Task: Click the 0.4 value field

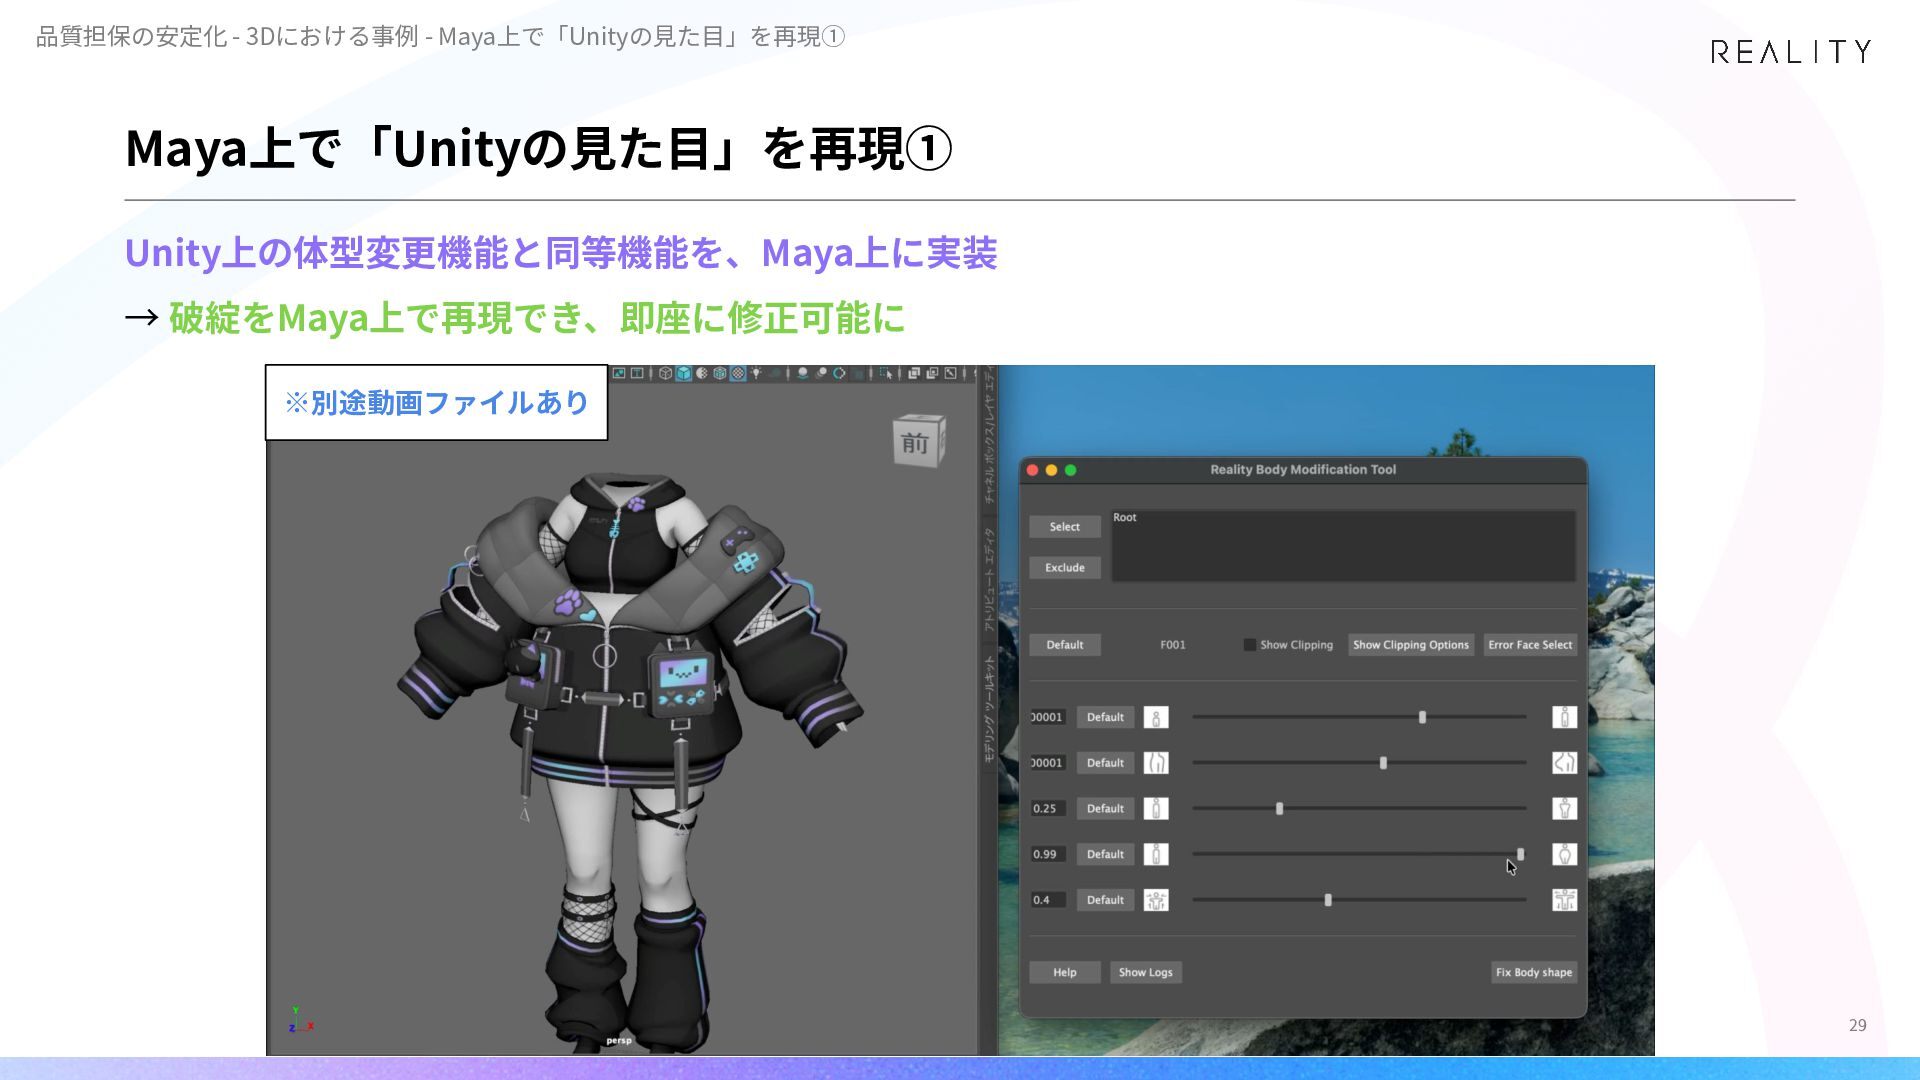Action: point(1048,901)
